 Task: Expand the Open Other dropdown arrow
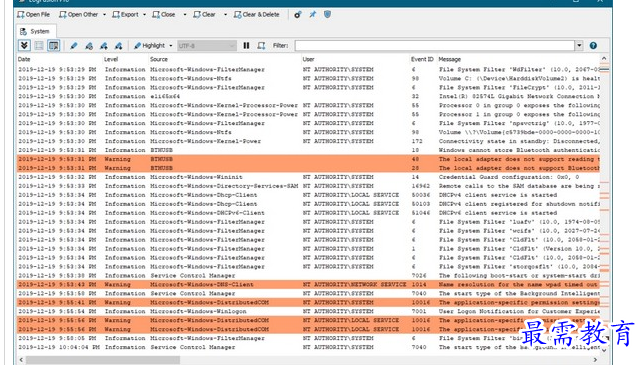click(x=104, y=15)
